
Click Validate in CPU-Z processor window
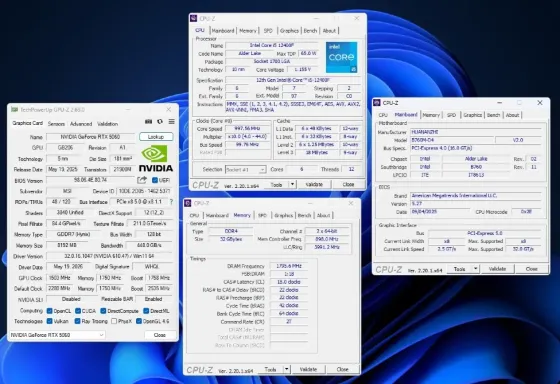(314, 184)
